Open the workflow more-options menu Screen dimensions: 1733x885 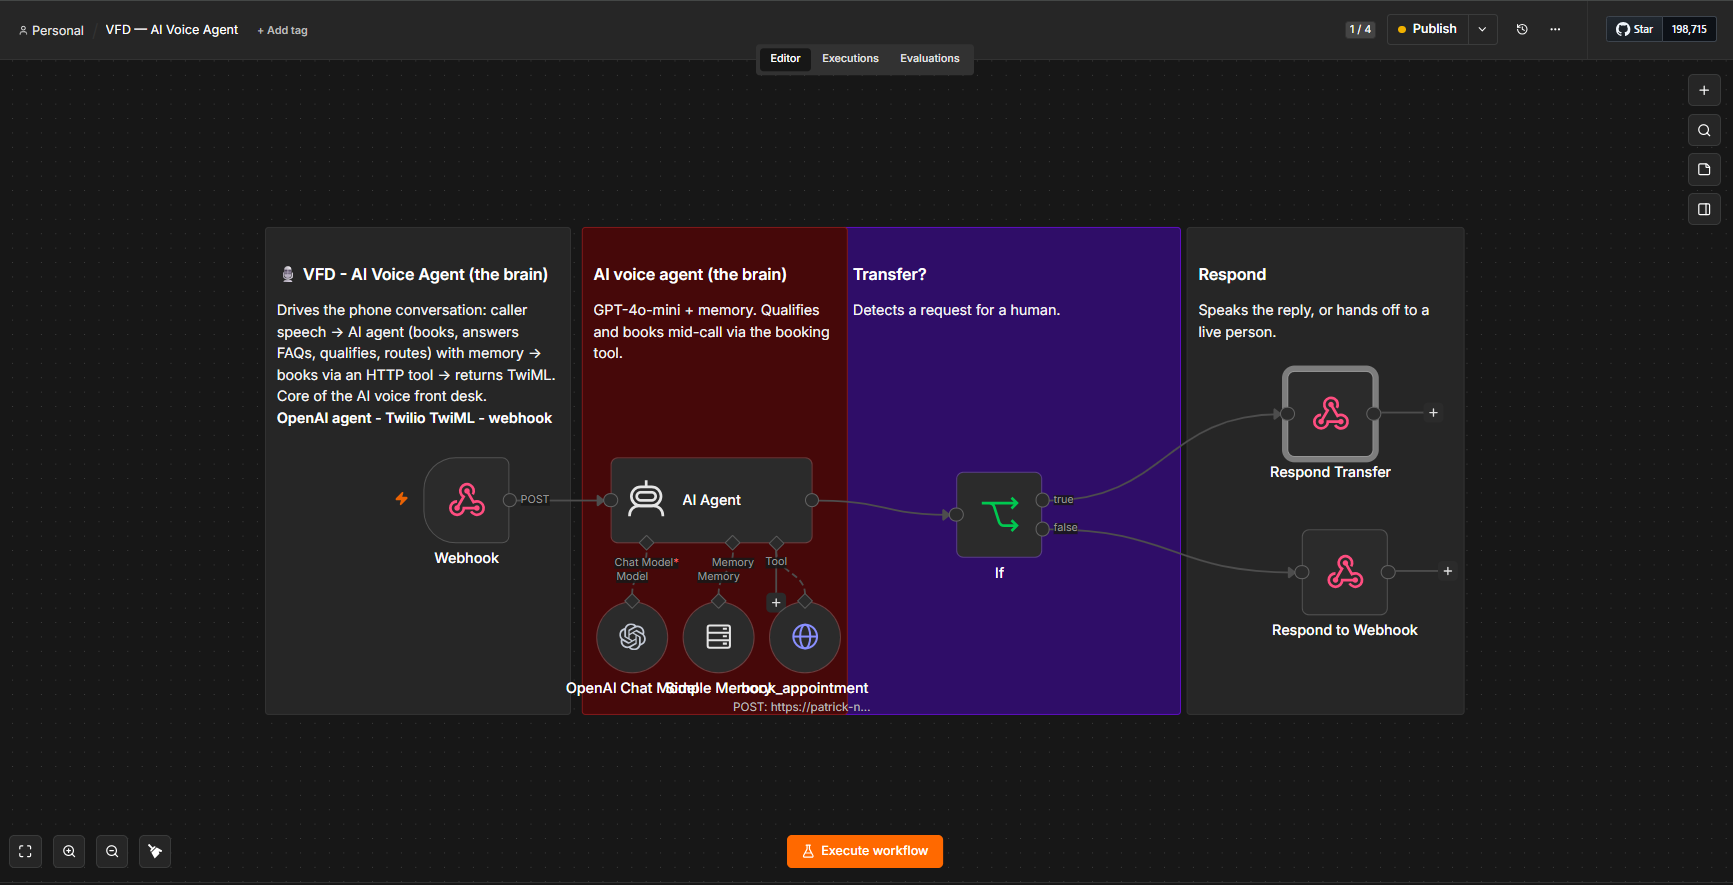point(1555,29)
